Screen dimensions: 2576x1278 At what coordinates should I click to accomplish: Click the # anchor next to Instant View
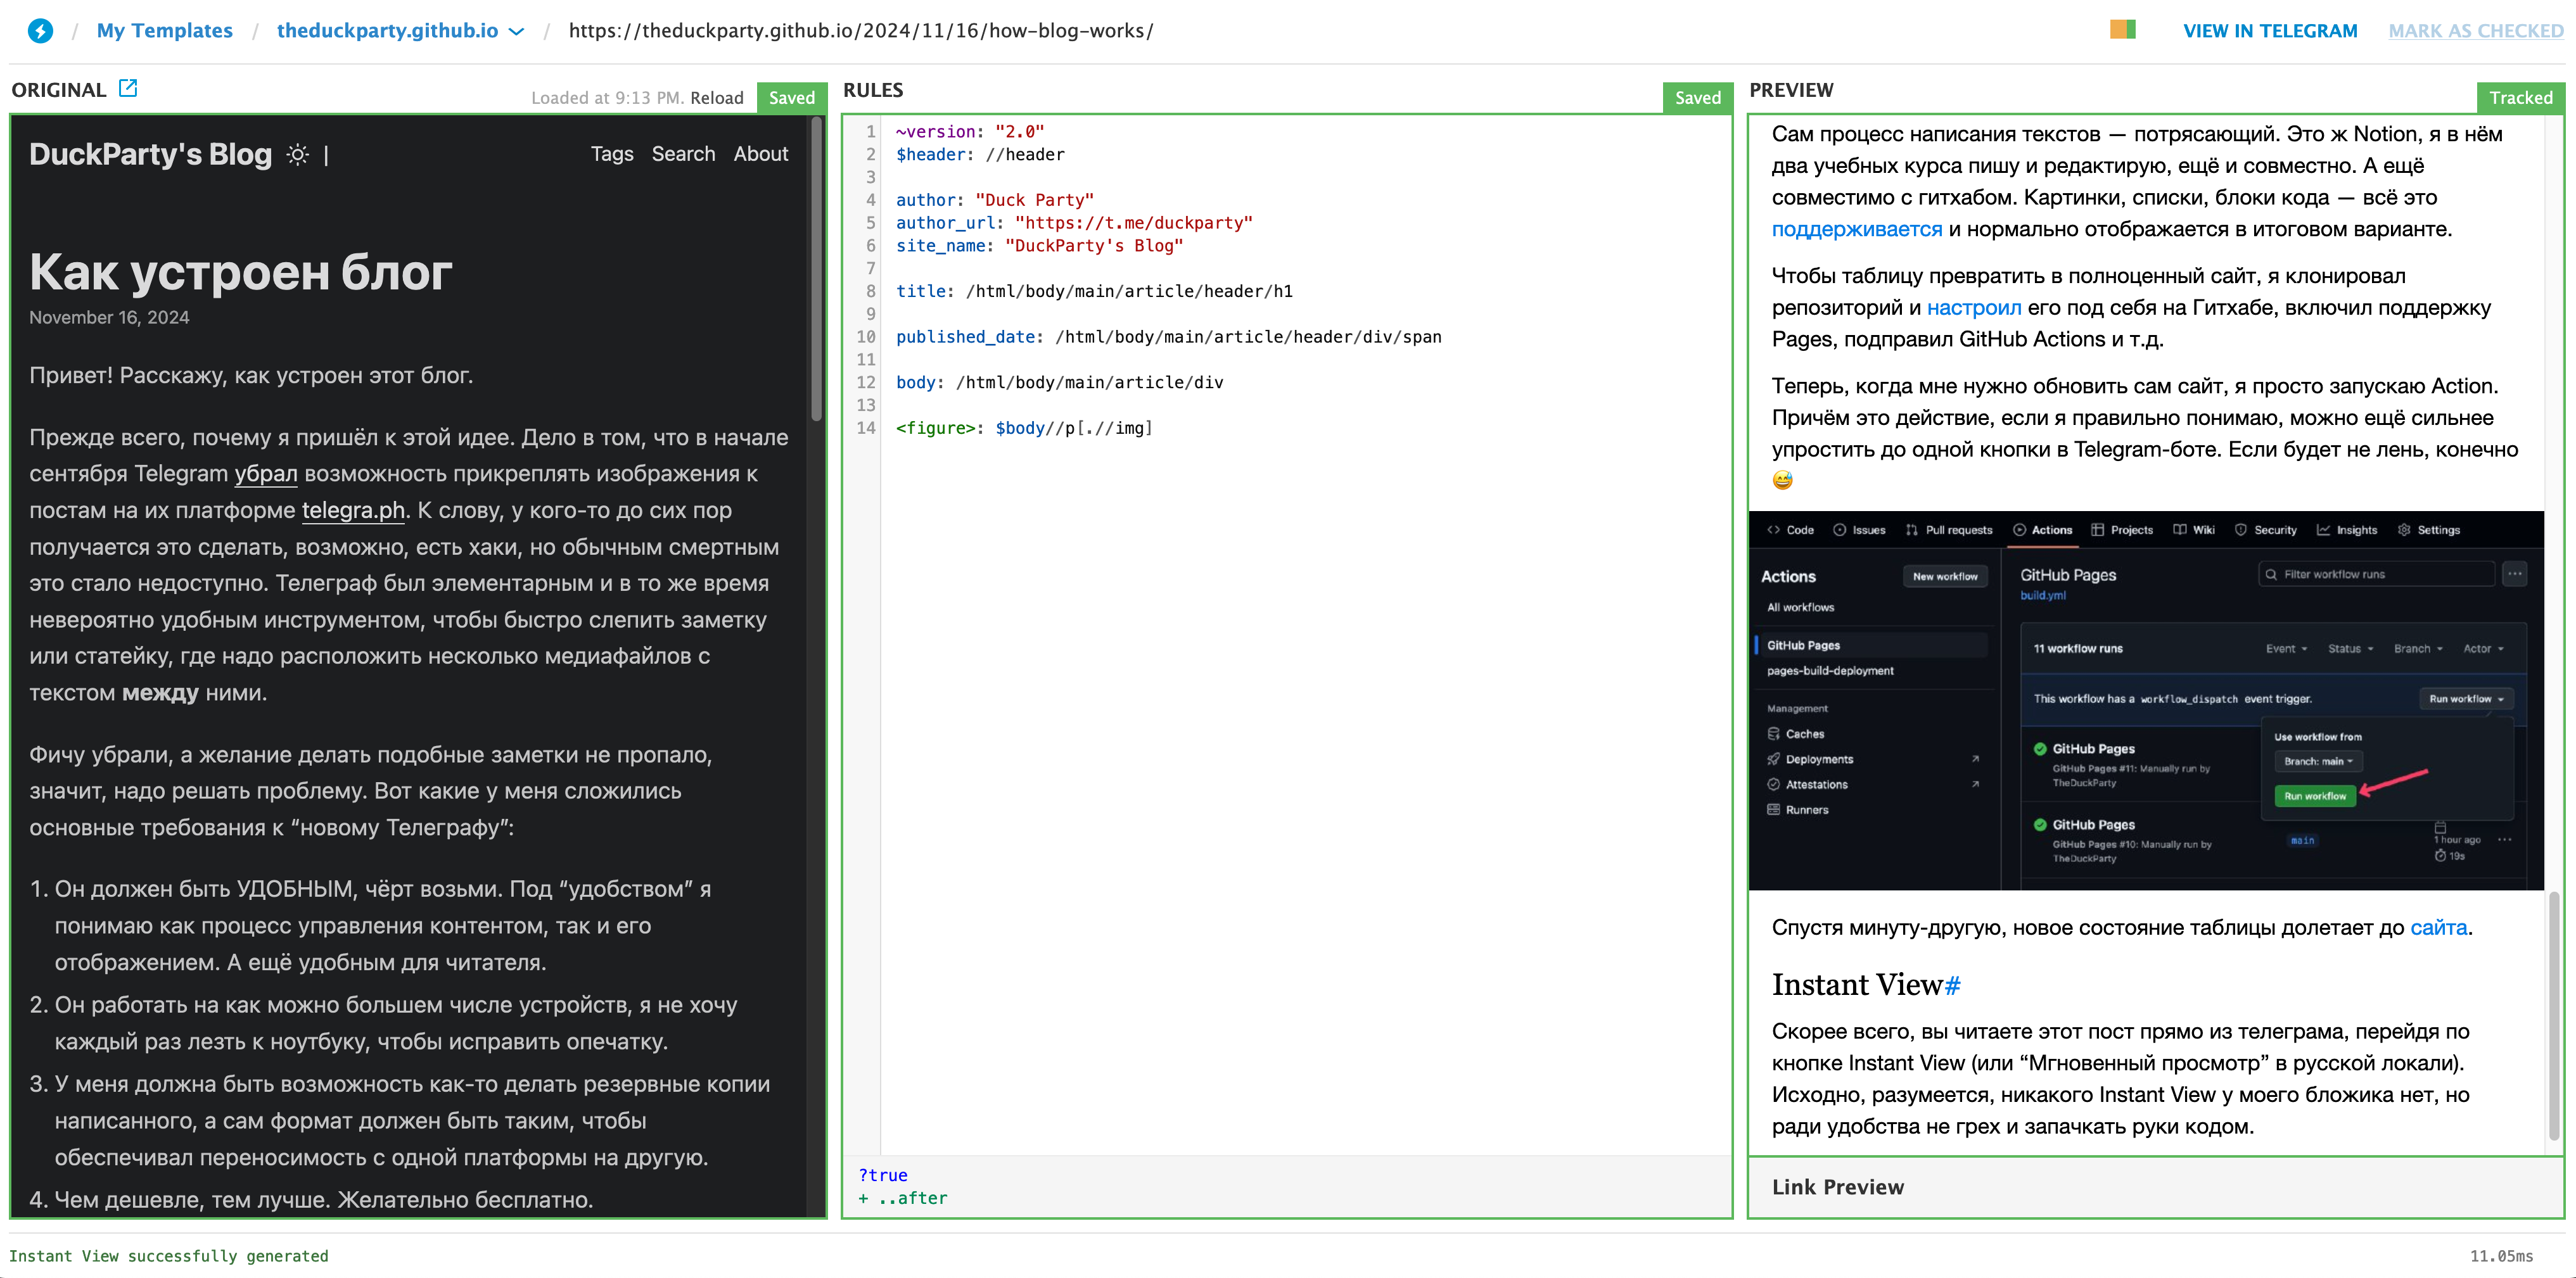pyautogui.click(x=1952, y=986)
